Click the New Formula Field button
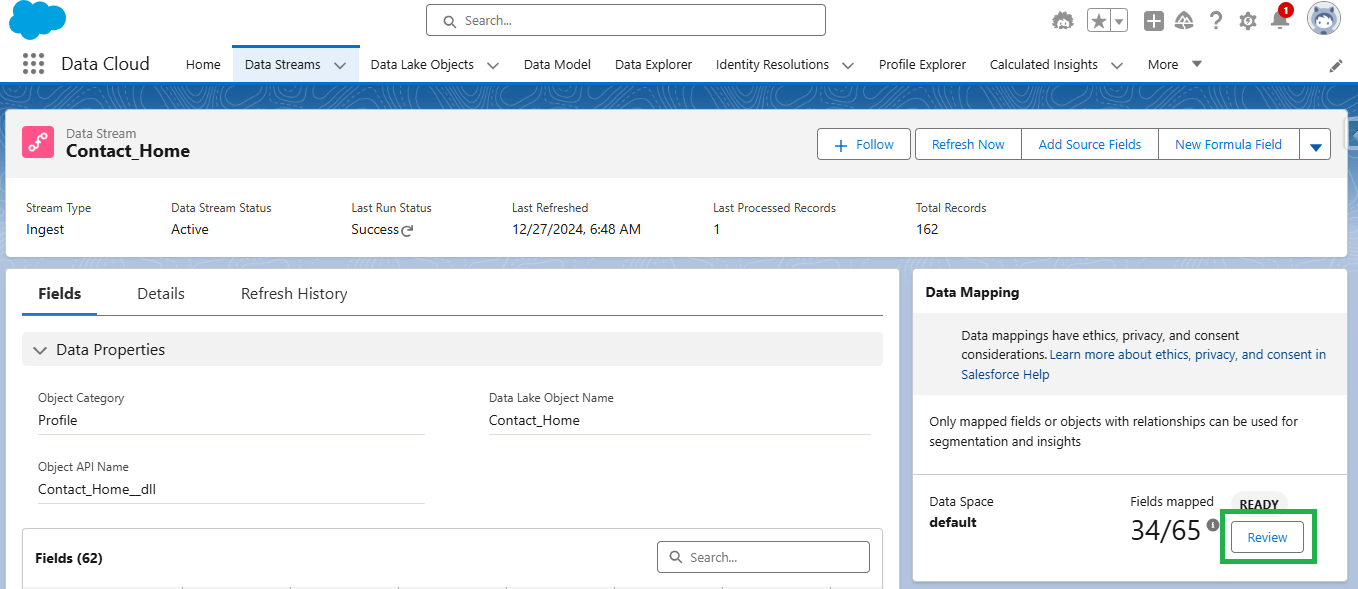Screen dimensions: 1358x589 coord(1228,144)
